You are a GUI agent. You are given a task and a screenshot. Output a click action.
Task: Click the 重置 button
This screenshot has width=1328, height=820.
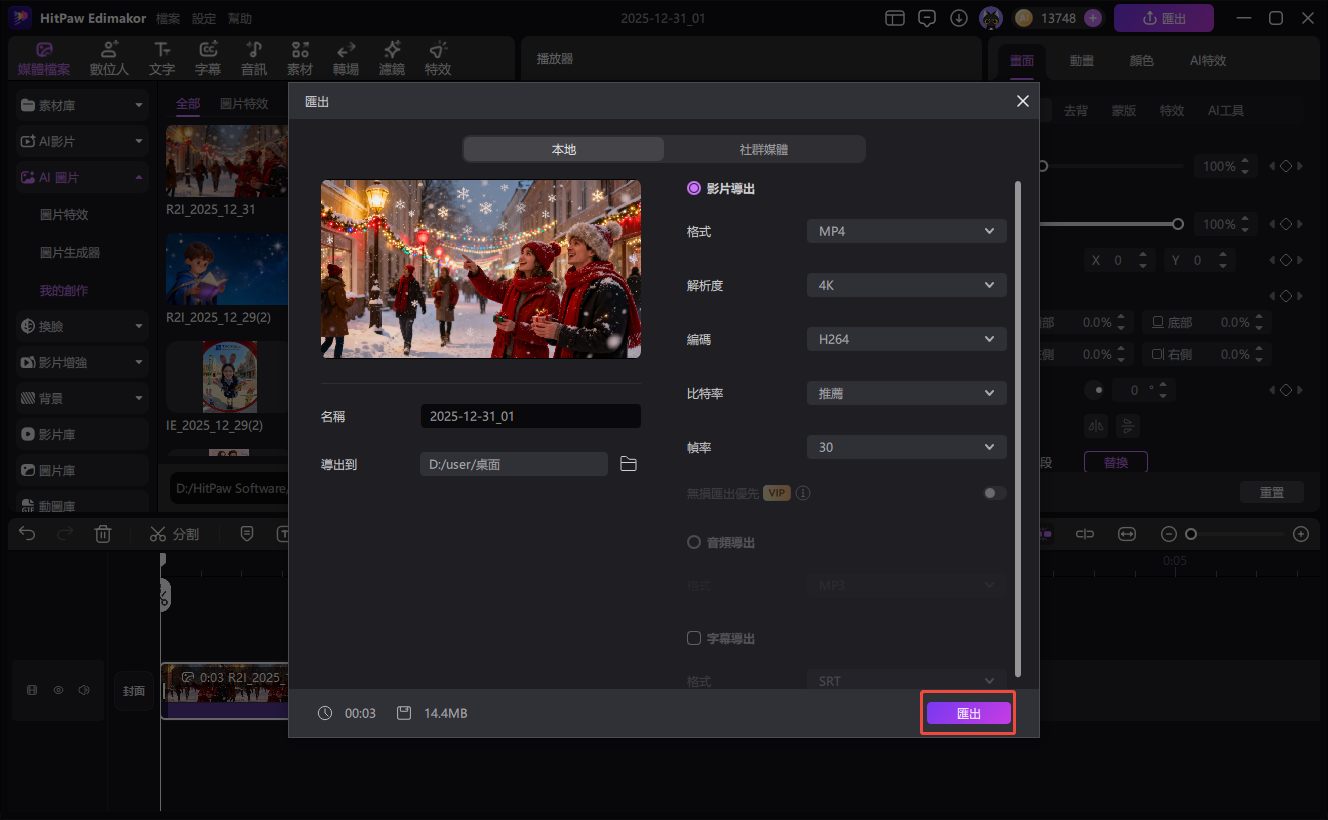click(x=1272, y=492)
